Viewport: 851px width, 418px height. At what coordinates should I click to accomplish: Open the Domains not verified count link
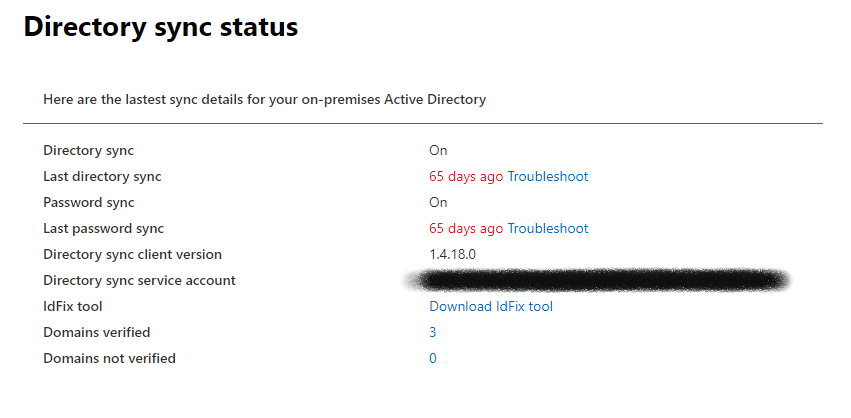[x=433, y=359]
